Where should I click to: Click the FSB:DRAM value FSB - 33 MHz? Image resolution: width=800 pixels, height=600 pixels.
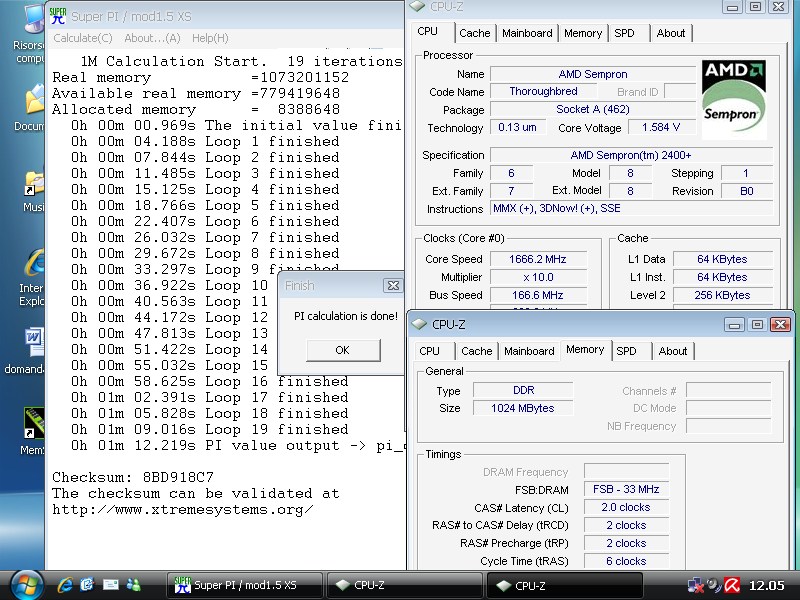click(x=626, y=489)
